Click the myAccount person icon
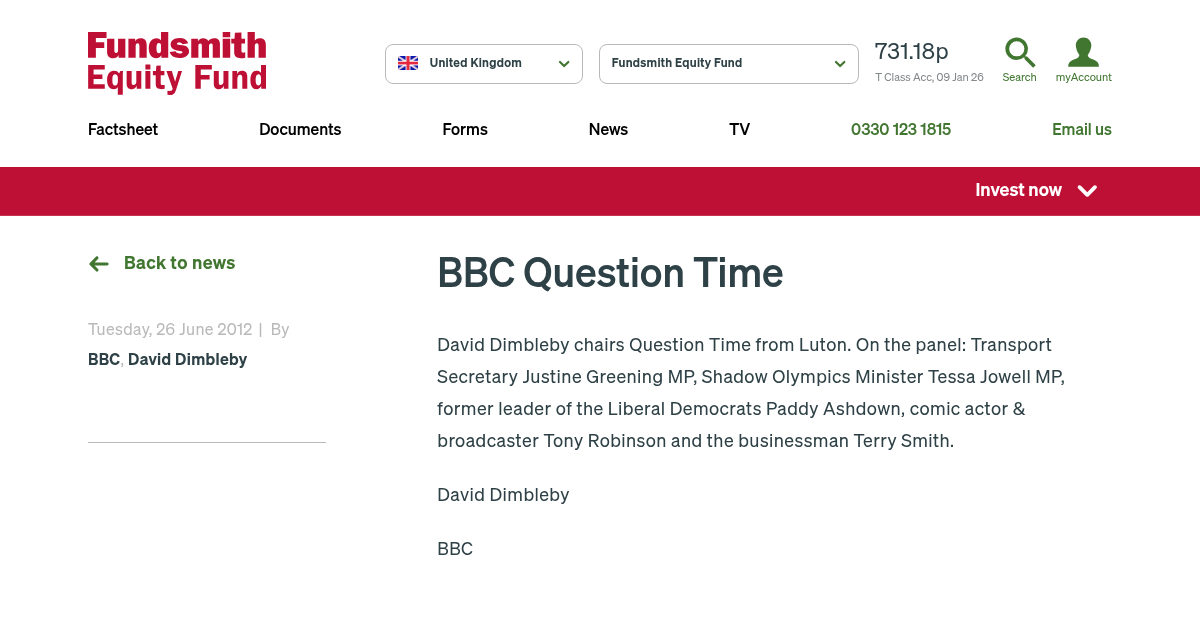Screen dimensions: 1200x627 click(x=1083, y=52)
